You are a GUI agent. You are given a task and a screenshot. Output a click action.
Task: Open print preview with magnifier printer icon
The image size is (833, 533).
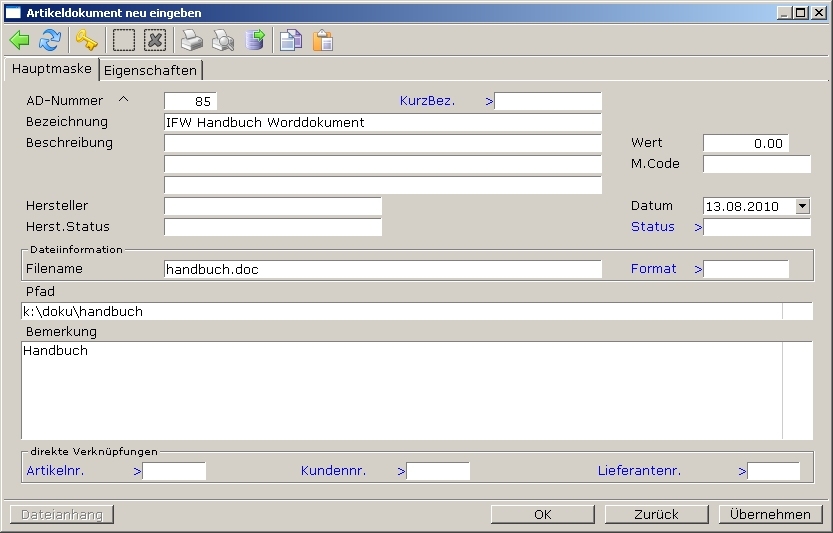pyautogui.click(x=223, y=40)
